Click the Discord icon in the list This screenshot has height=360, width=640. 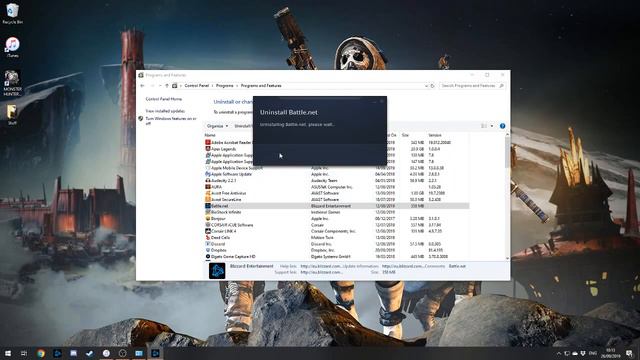pos(208,244)
